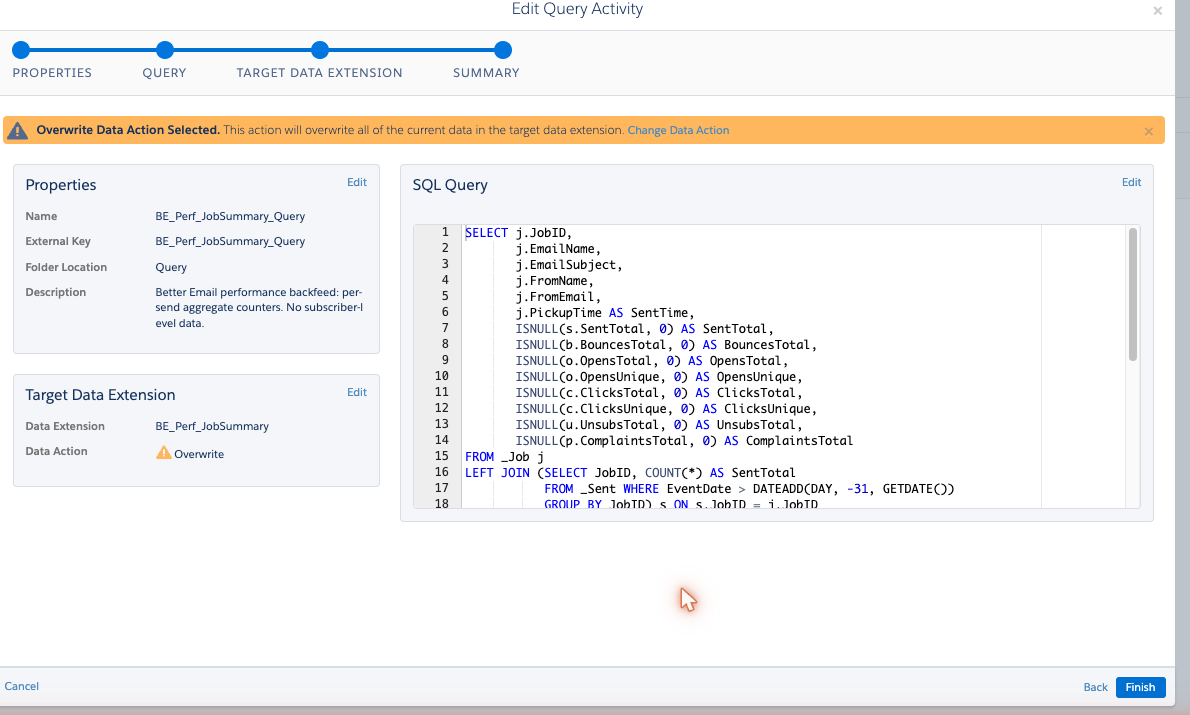This screenshot has height=715, width=1190.
Task: Go to the Target Data Extension step circle
Action: click(320, 50)
